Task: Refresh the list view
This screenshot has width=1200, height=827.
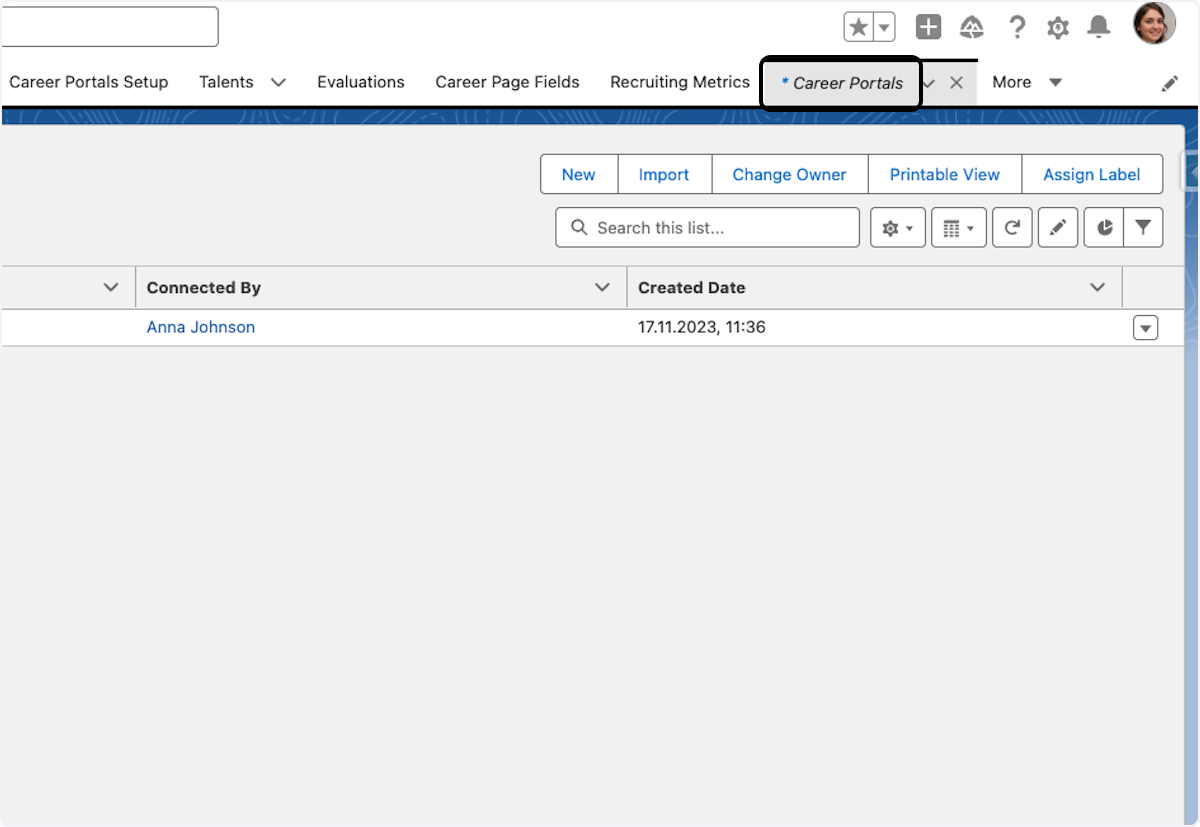Action: (1012, 228)
